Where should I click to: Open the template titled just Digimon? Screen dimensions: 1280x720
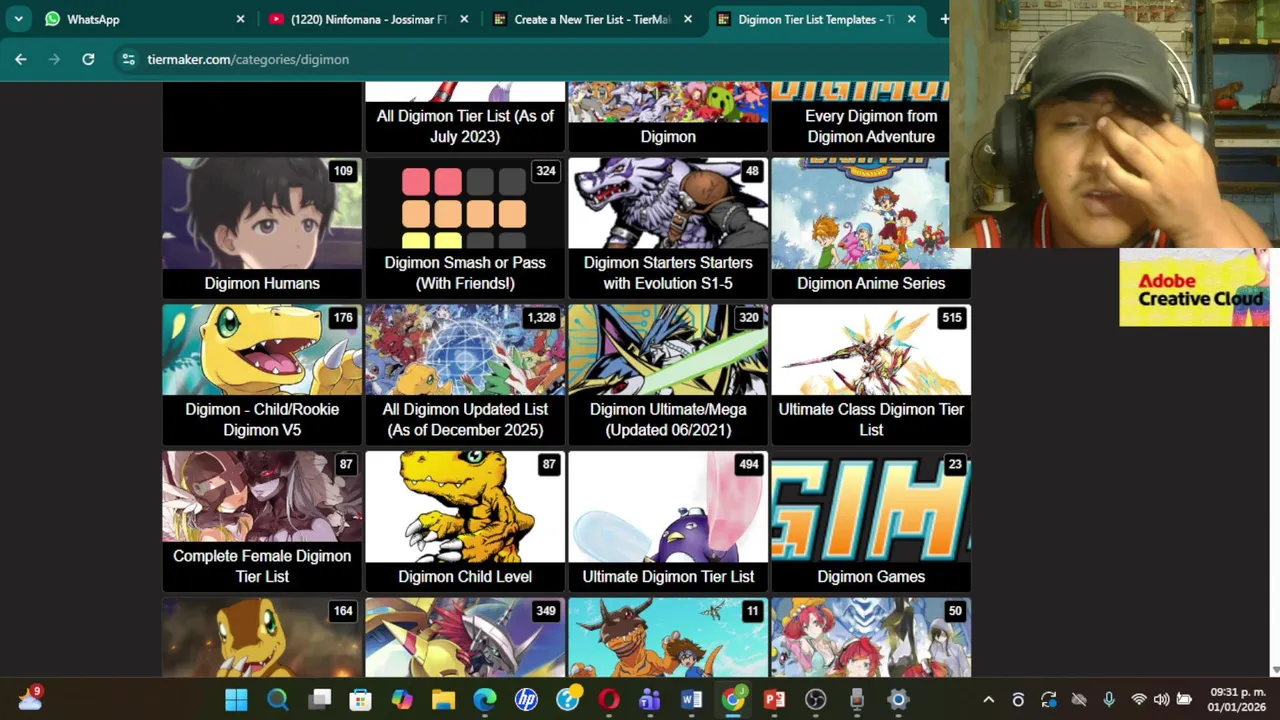click(x=668, y=117)
